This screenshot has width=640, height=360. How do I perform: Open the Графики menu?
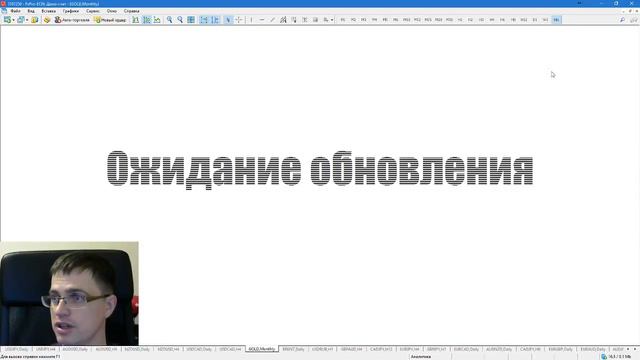pyautogui.click(x=71, y=11)
